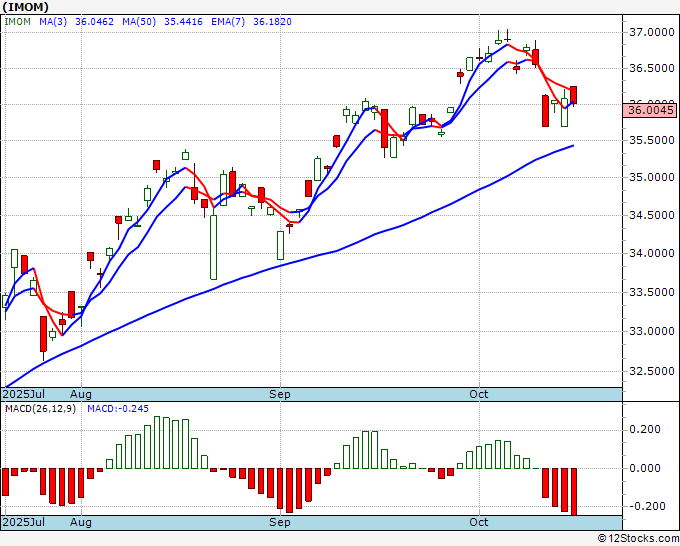Click the last red candlestick in October
The width and height of the screenshot is (680, 546).
[x=573, y=95]
